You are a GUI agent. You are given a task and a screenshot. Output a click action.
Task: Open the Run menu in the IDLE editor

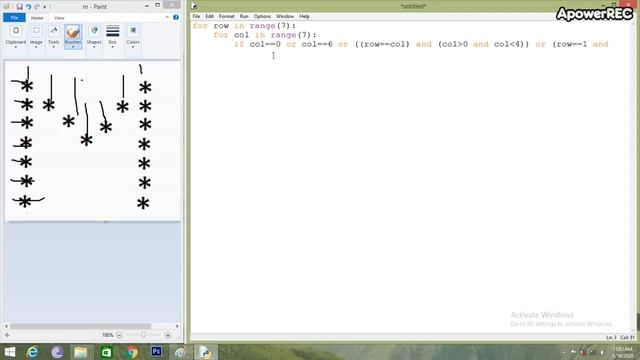tap(244, 16)
